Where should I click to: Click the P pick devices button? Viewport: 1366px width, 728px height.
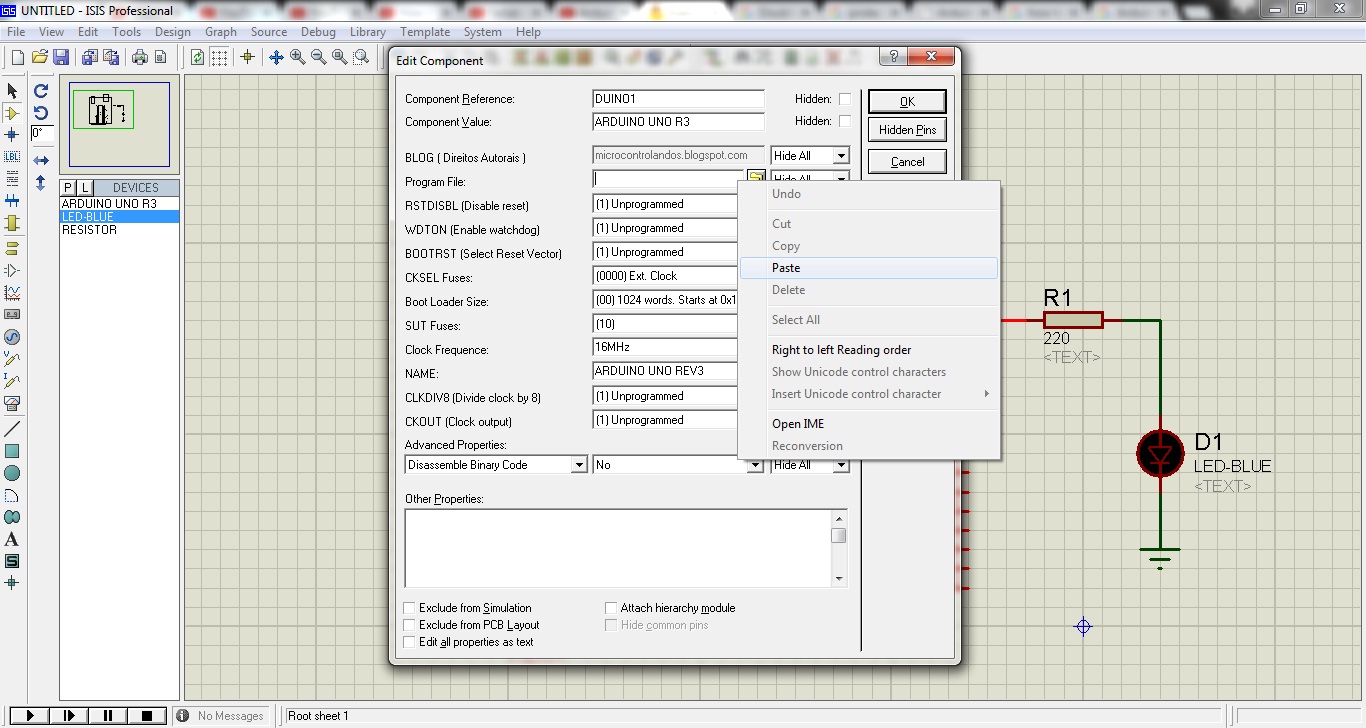pyautogui.click(x=68, y=188)
